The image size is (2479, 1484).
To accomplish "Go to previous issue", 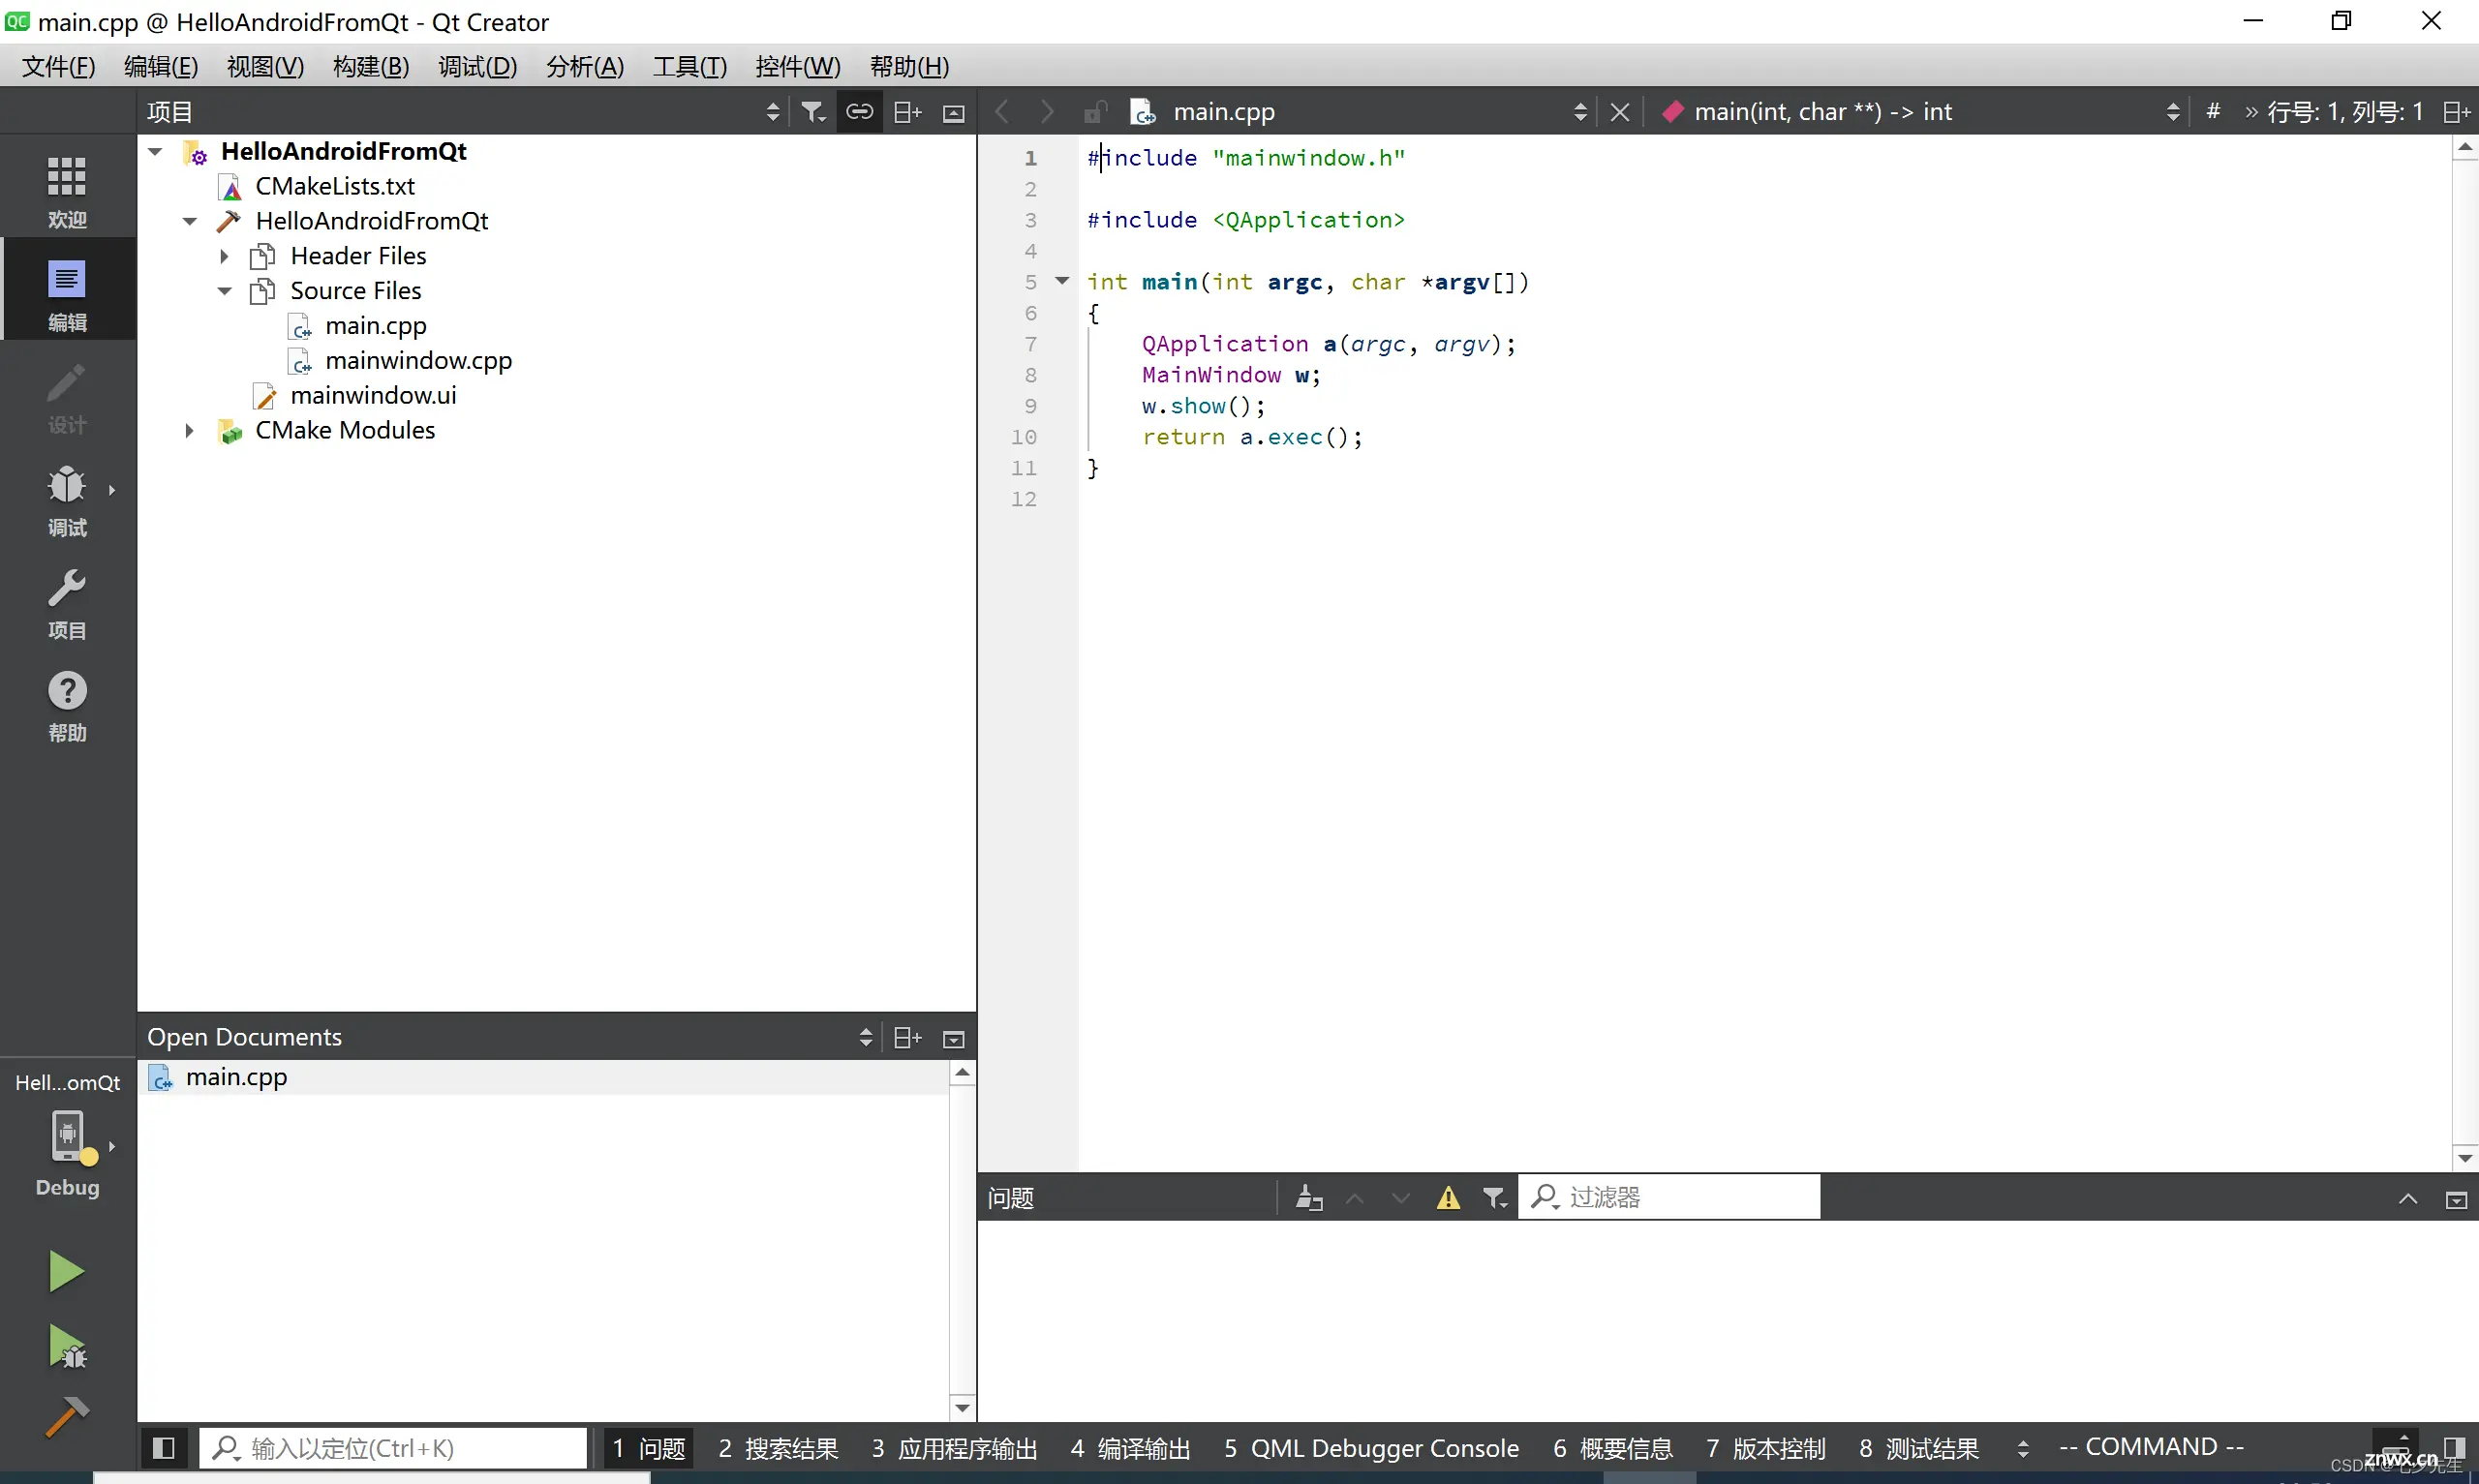I will pos(1355,1197).
